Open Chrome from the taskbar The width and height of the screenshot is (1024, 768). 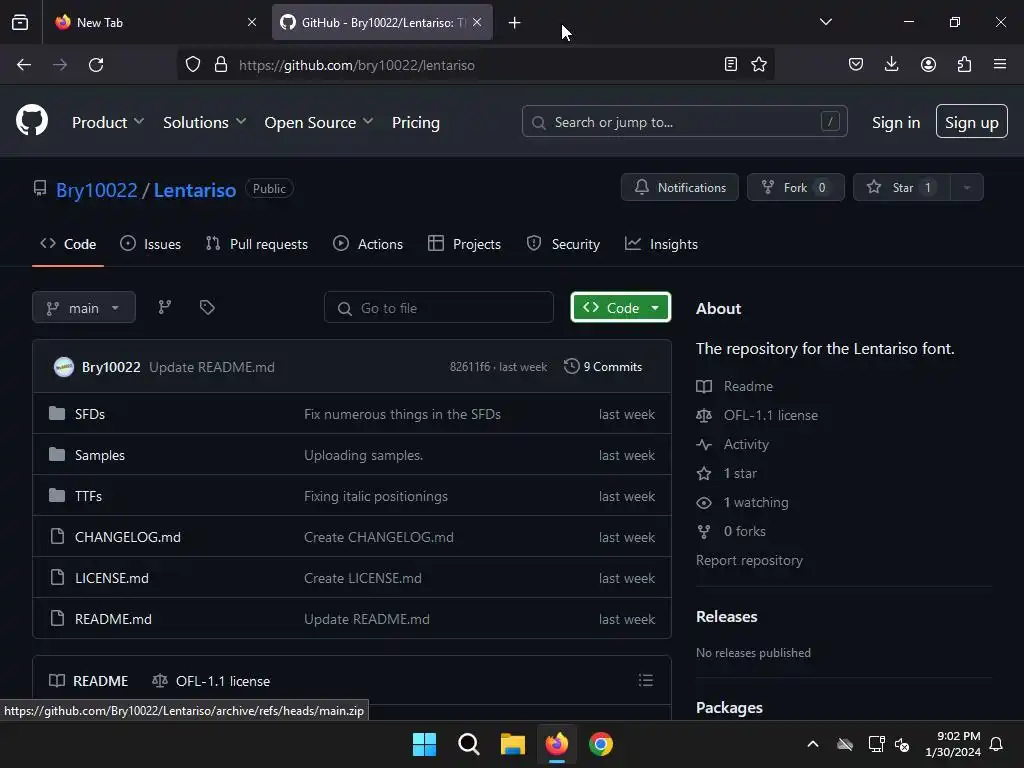pos(601,744)
